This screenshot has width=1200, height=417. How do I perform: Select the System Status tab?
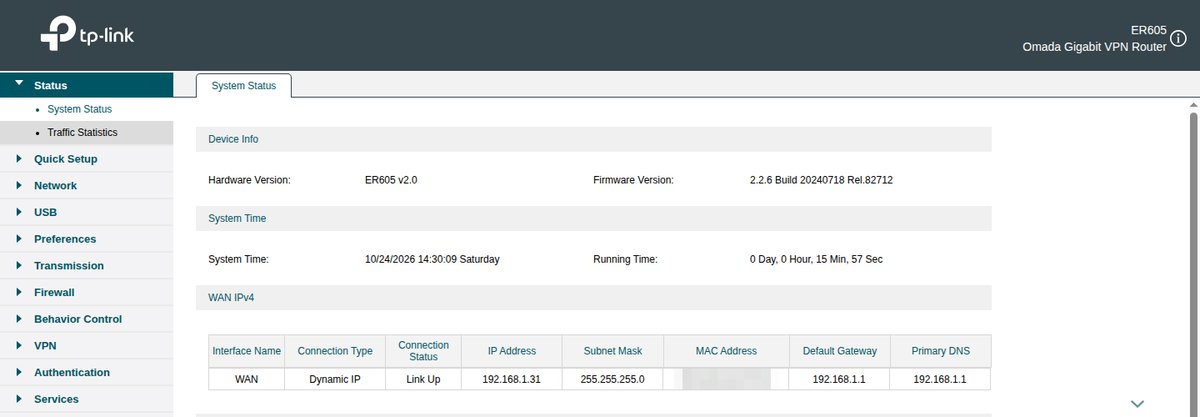point(243,86)
